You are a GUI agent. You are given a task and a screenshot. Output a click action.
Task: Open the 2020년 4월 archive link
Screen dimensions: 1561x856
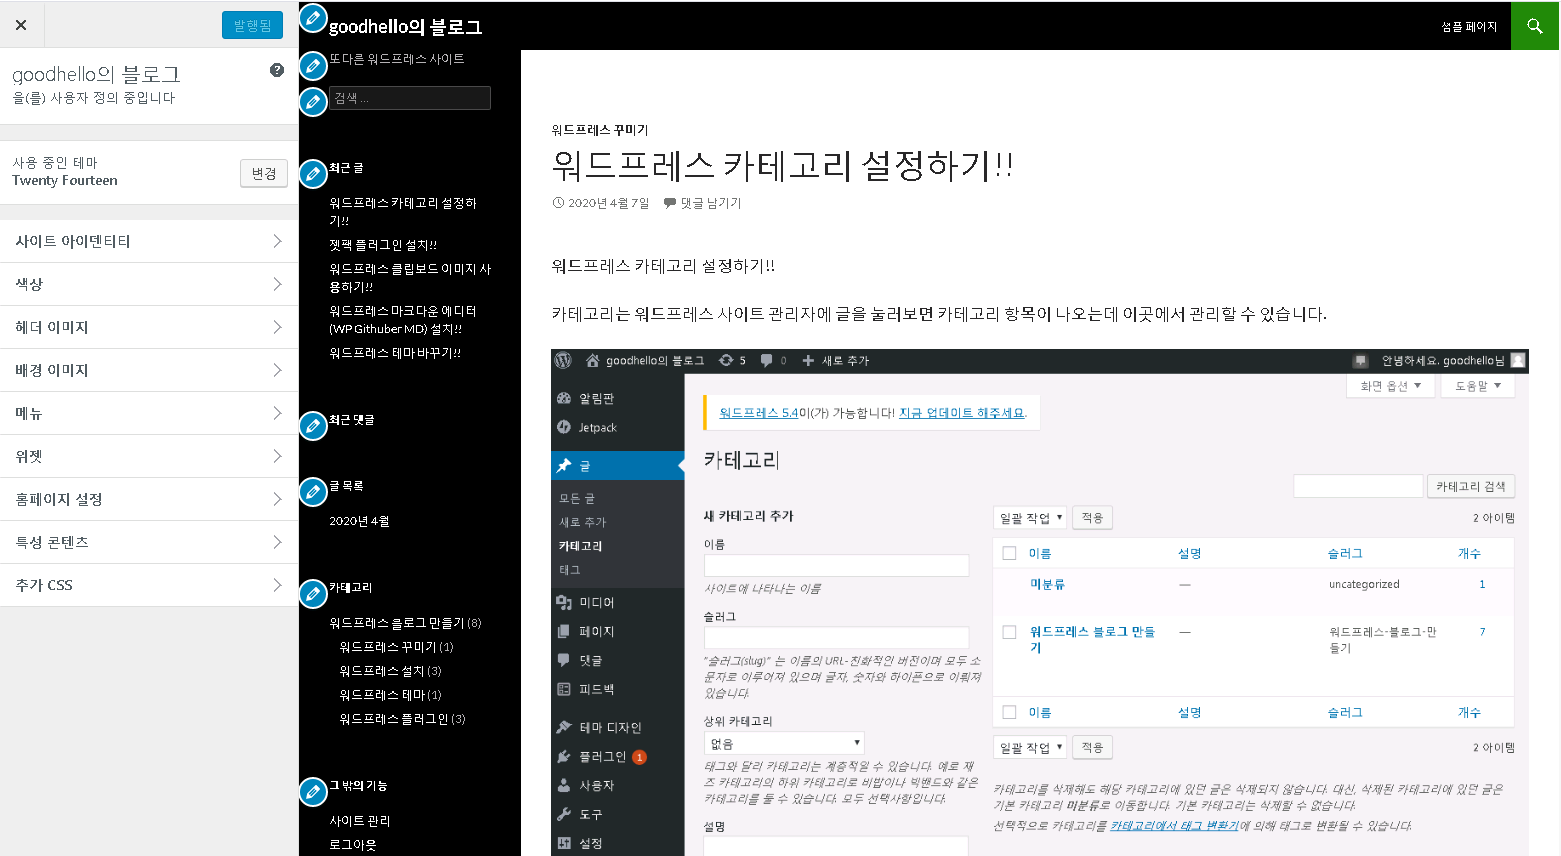(x=359, y=521)
